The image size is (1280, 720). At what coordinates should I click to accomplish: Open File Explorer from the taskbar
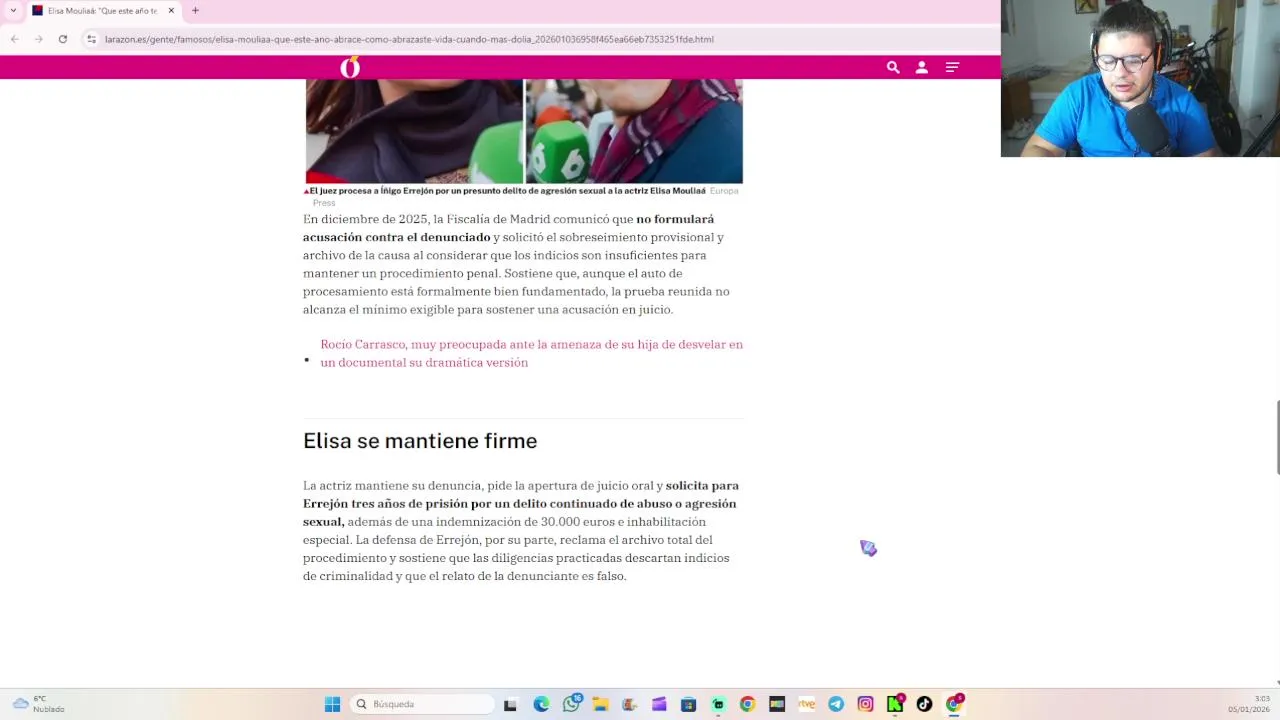point(600,704)
